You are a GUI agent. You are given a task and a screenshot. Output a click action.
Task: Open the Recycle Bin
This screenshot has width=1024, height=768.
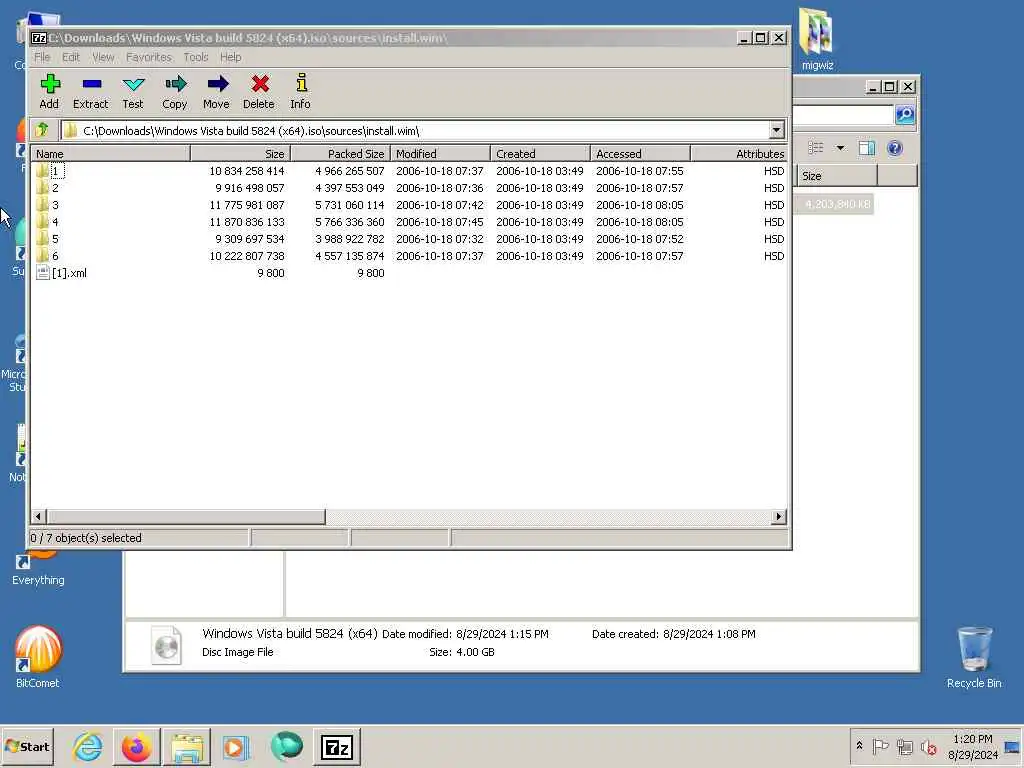[974, 656]
